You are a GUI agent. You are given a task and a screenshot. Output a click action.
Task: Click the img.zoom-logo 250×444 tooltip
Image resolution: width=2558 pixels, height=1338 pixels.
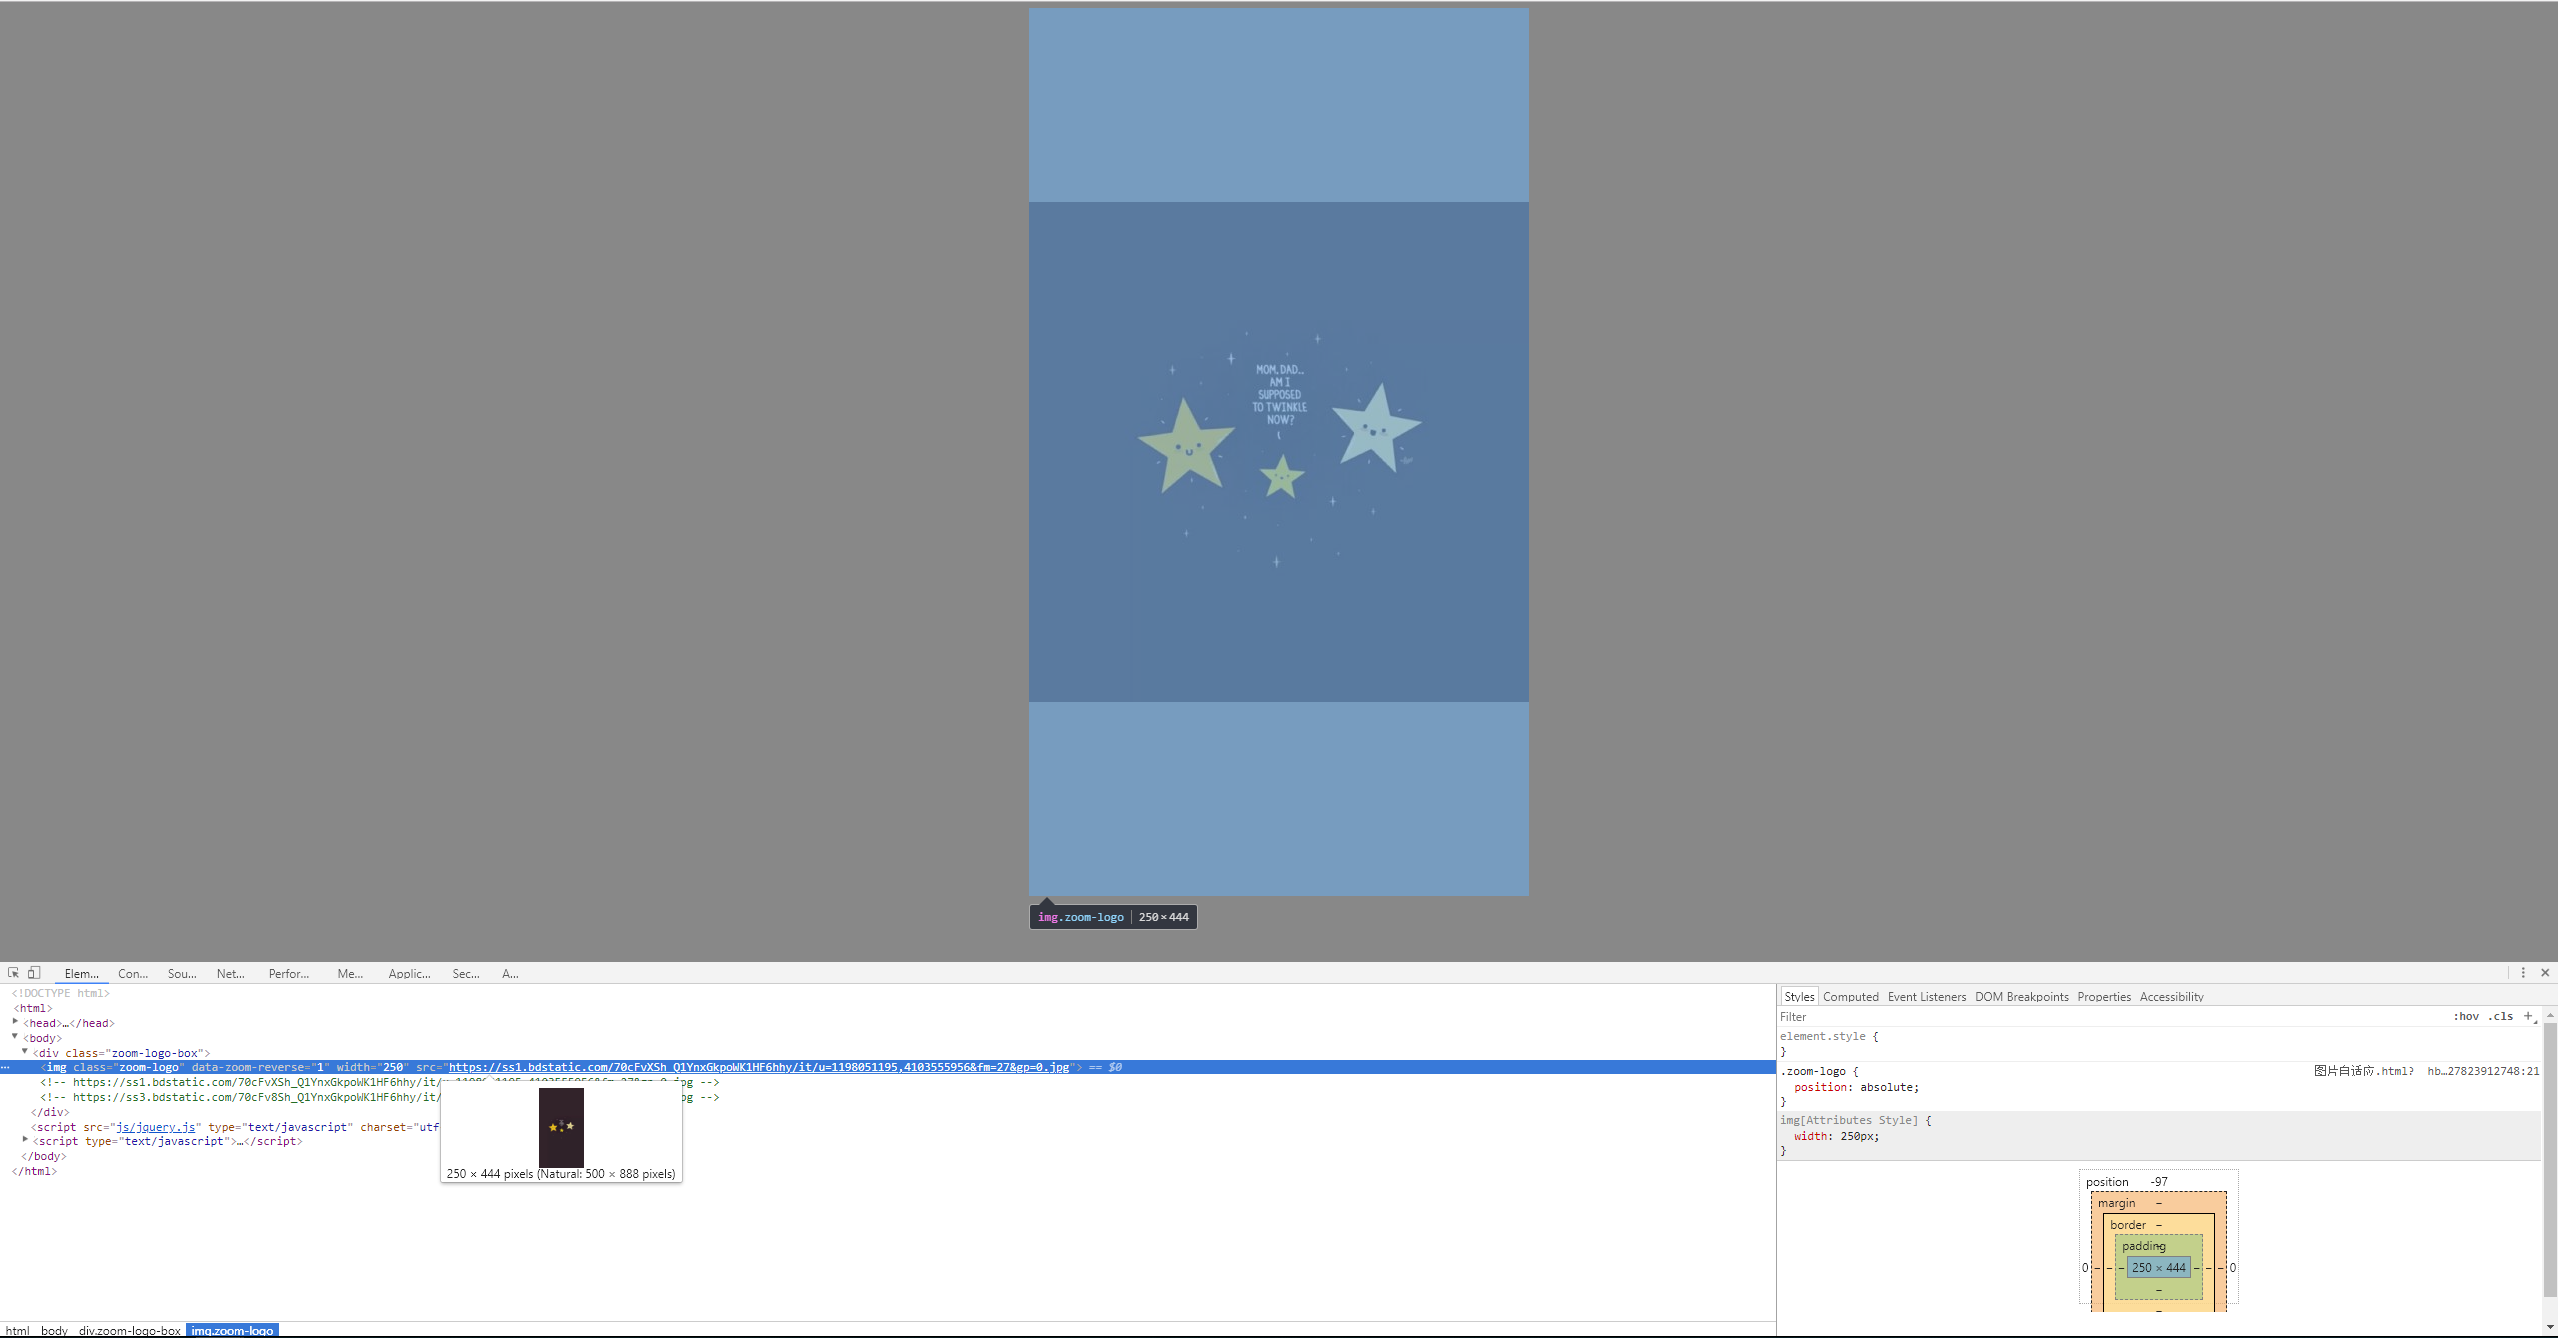(x=1113, y=917)
